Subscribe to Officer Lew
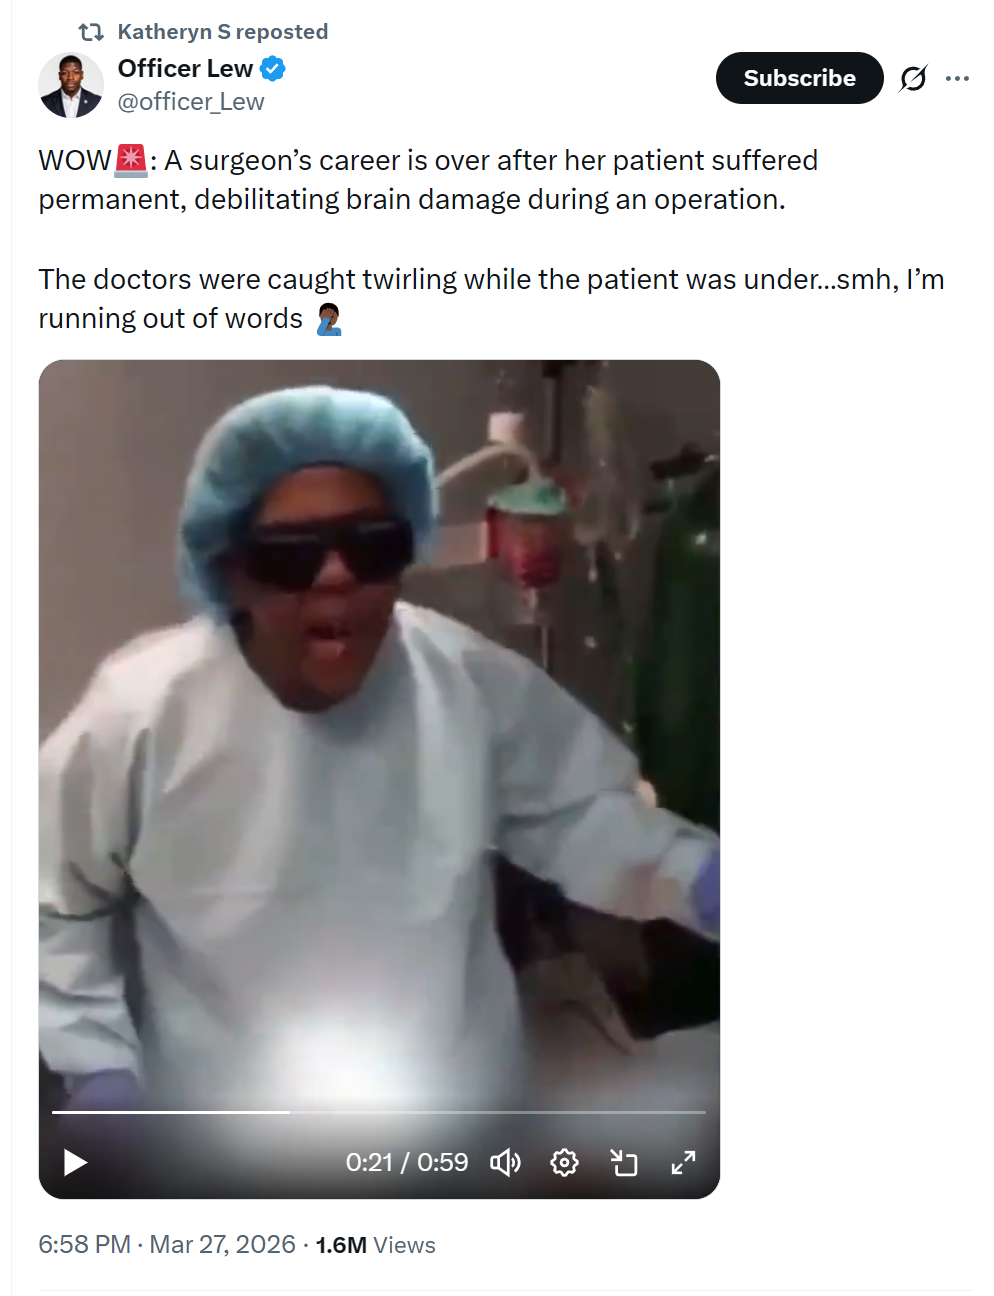994x1296 pixels. [800, 78]
